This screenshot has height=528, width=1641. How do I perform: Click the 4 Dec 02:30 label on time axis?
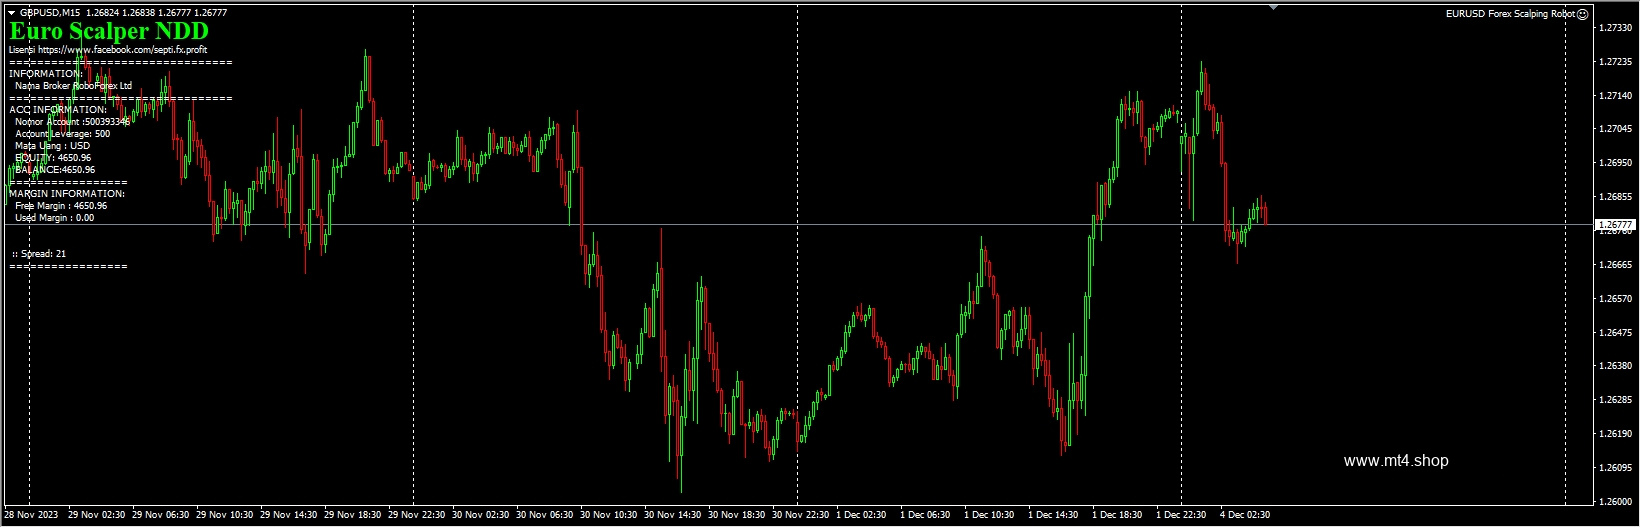1245,515
